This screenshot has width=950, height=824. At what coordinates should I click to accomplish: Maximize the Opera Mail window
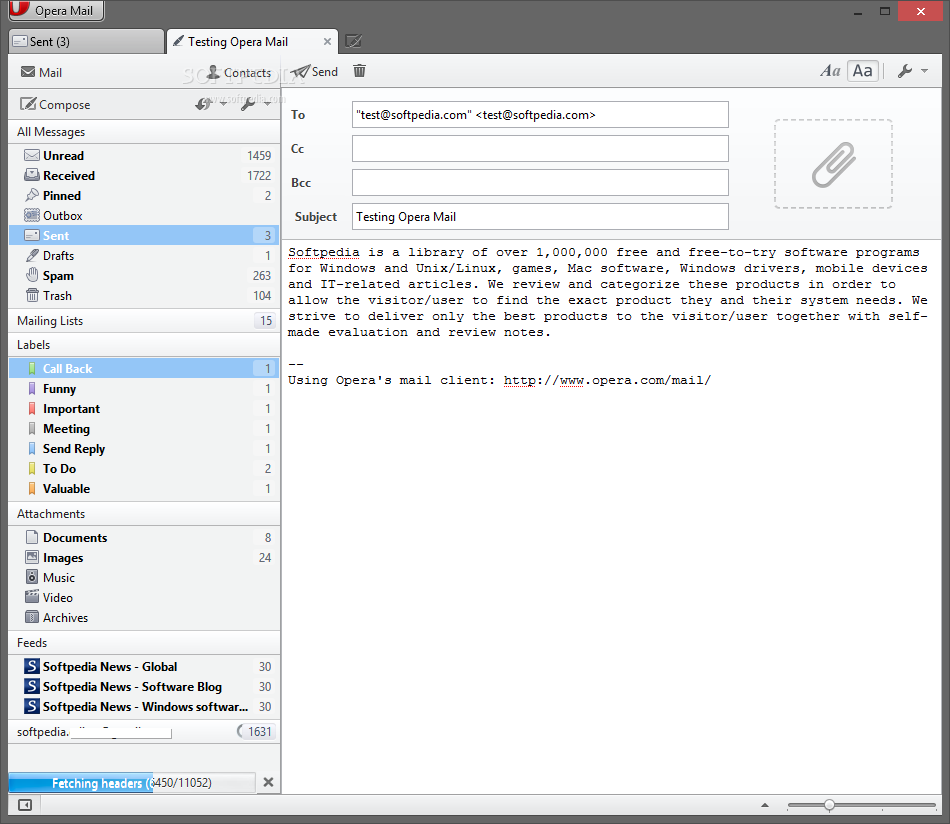(885, 12)
